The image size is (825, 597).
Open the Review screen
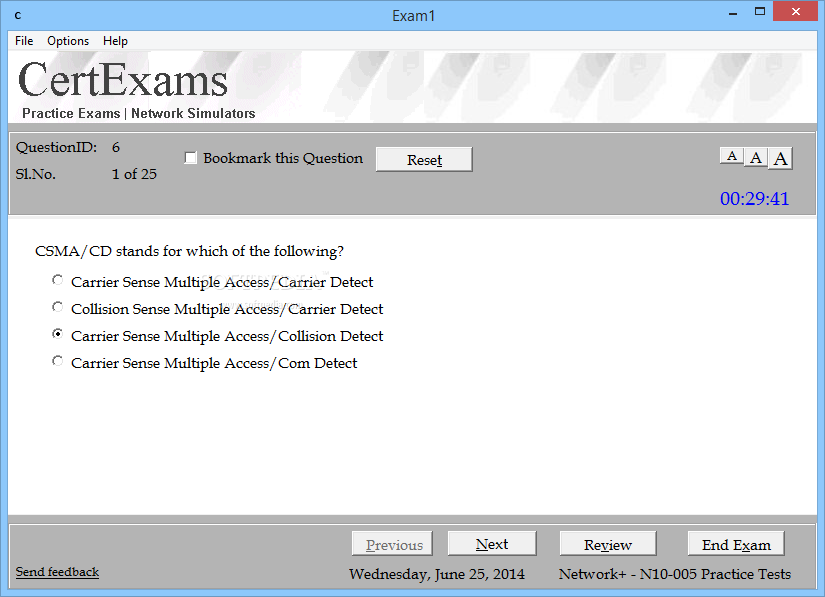608,544
